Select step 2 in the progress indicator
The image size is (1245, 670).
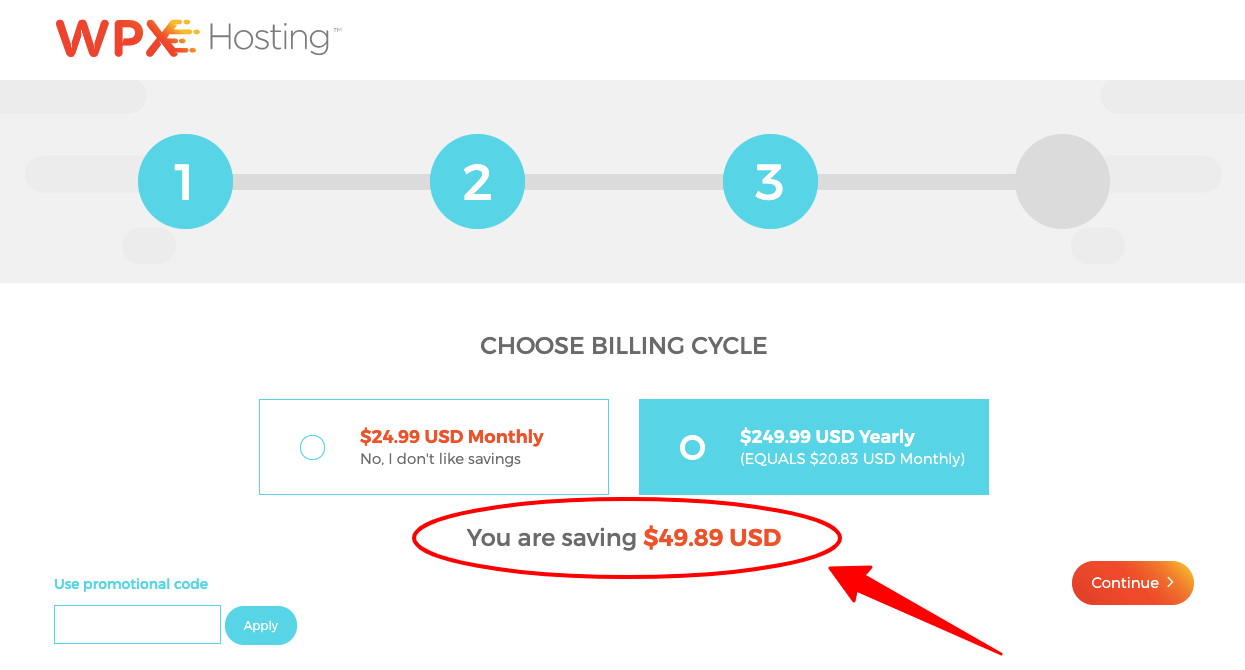(477, 181)
